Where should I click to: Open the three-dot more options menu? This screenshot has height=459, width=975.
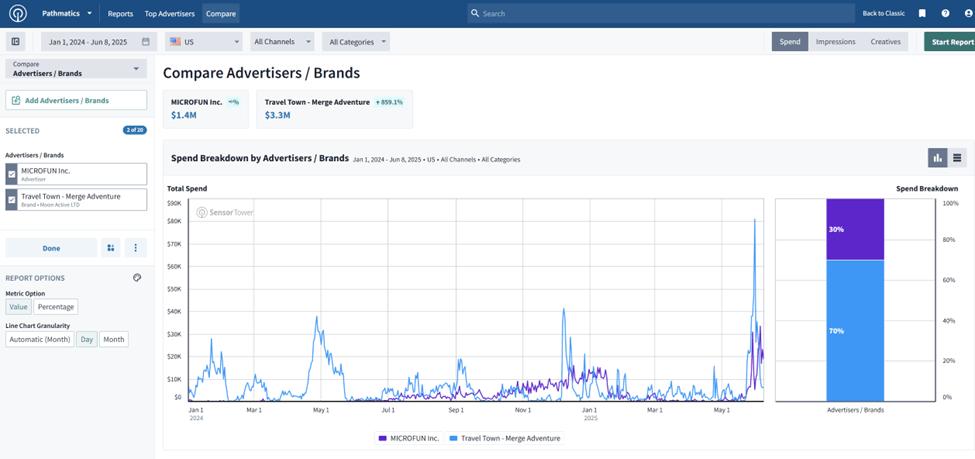coord(136,248)
